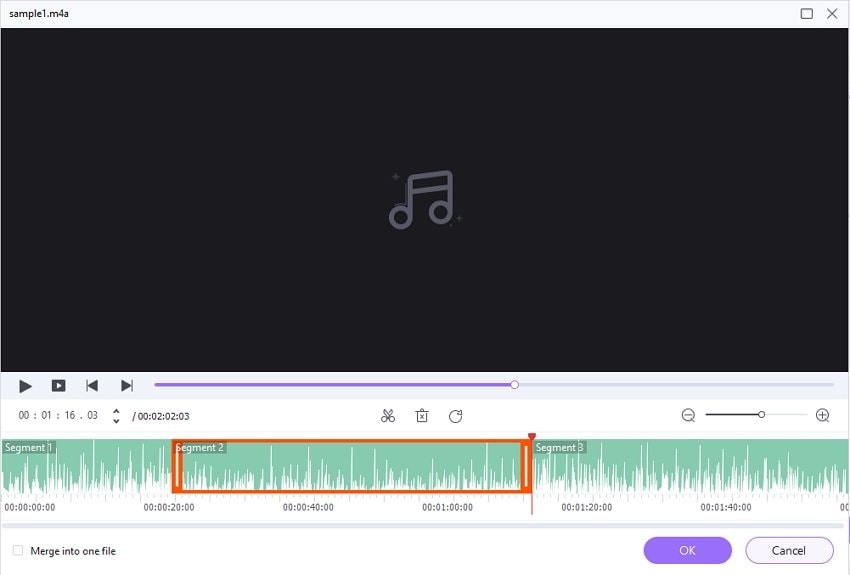Click the 00:01:40:00 timeline mark
850x575 pixels.
click(x=726, y=507)
